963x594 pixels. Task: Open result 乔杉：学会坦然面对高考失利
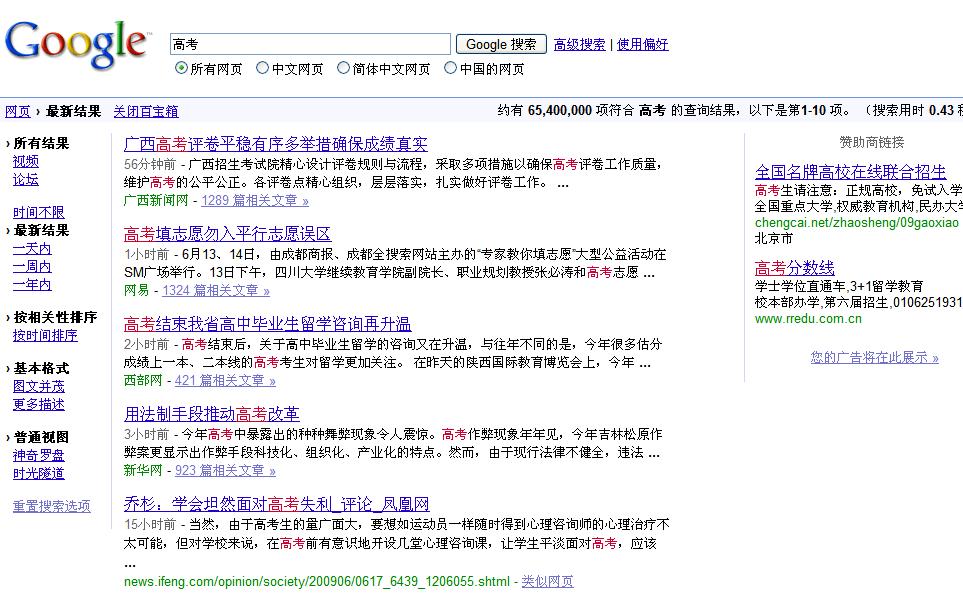click(x=276, y=504)
